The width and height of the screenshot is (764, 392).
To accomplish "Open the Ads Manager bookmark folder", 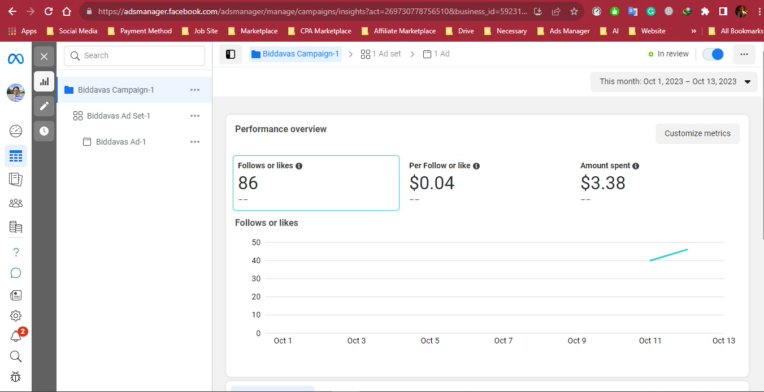I will [x=563, y=31].
